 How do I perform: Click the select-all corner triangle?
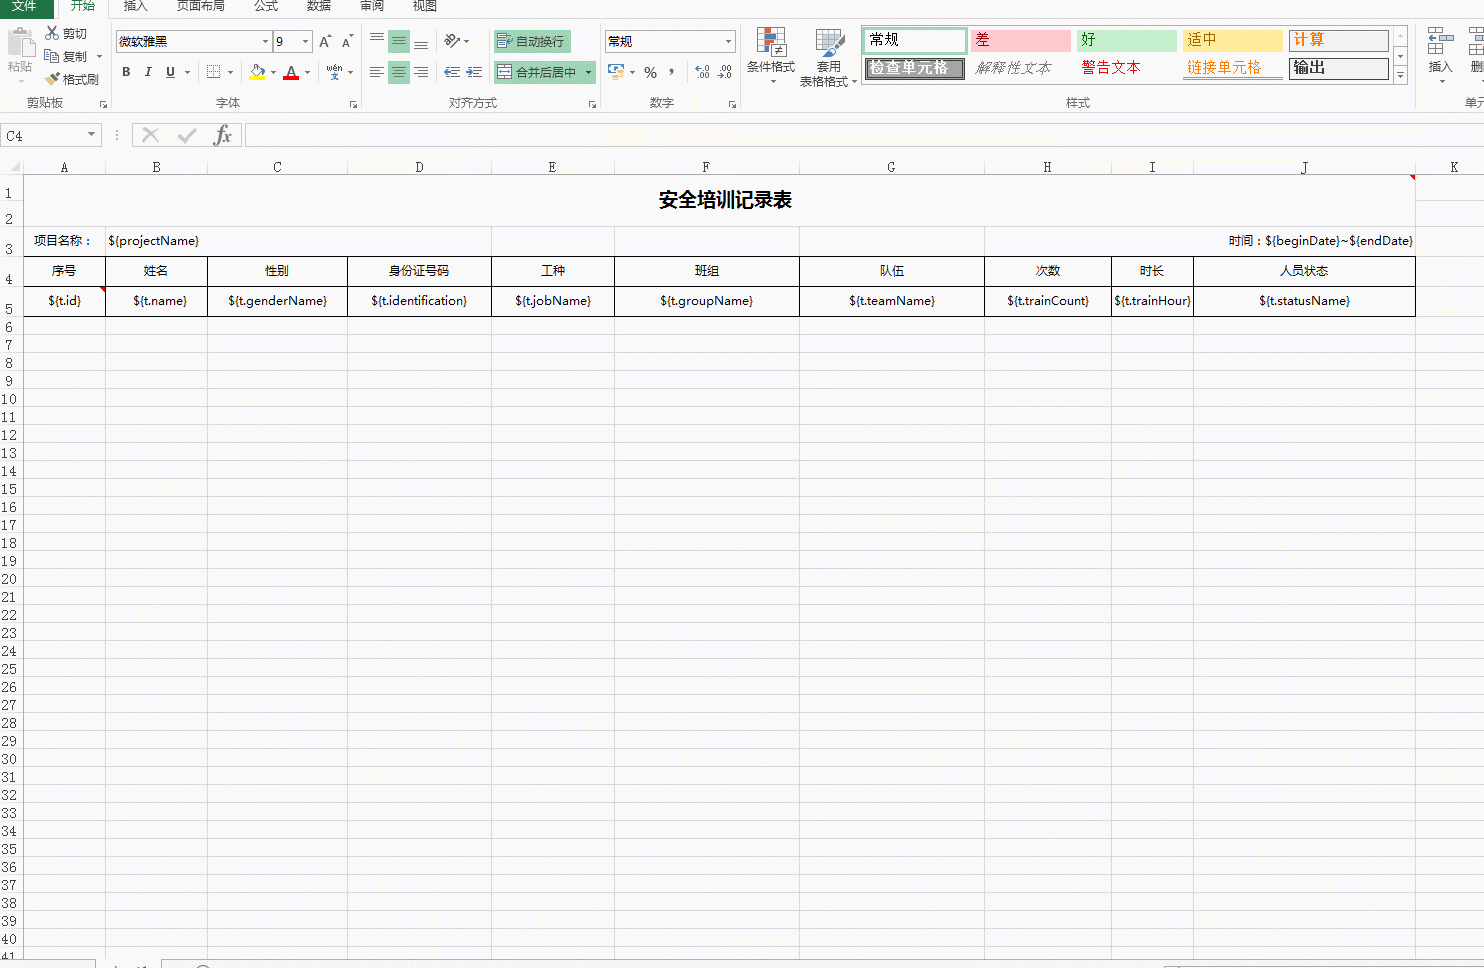[x=14, y=167]
